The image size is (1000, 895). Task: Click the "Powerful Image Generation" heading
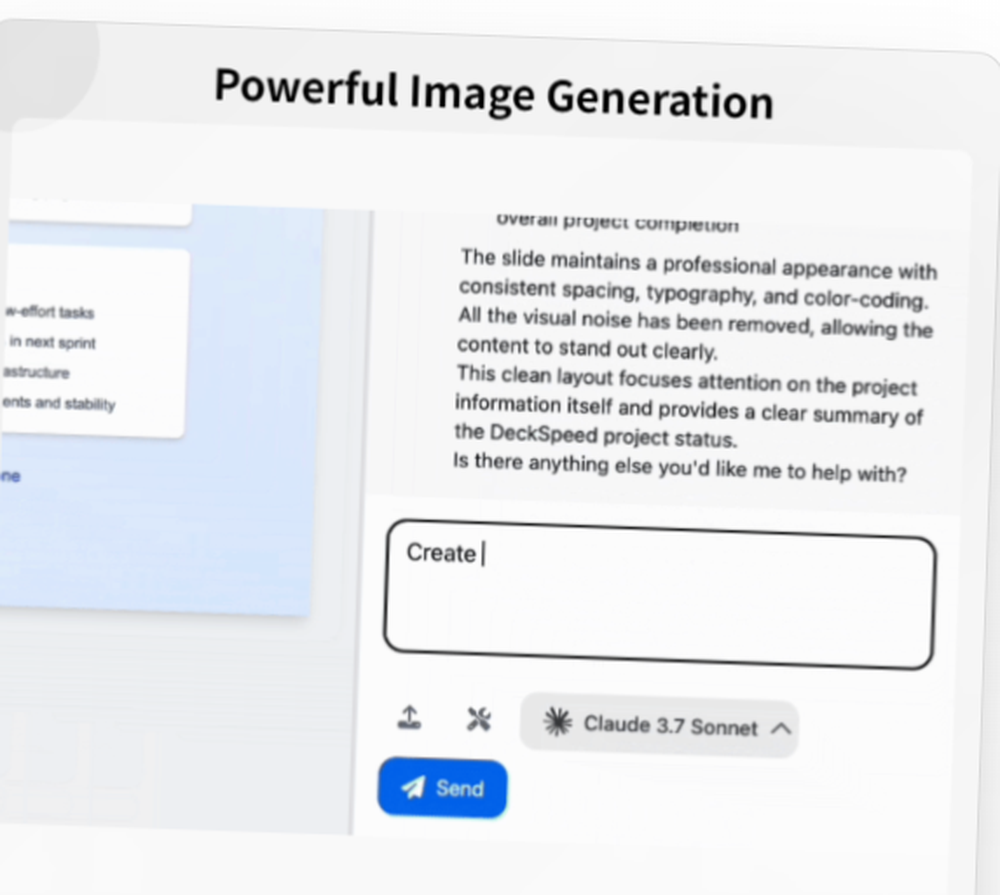(494, 94)
